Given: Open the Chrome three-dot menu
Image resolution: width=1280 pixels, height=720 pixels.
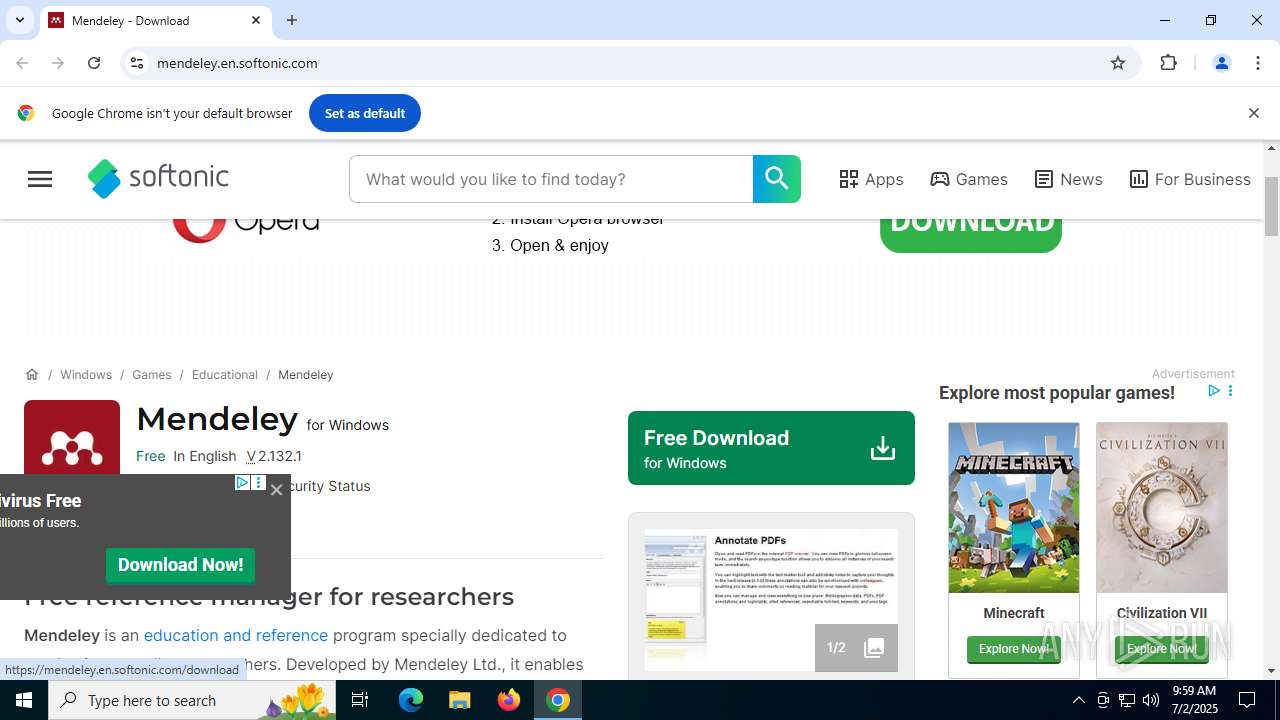Looking at the screenshot, I should [1258, 63].
